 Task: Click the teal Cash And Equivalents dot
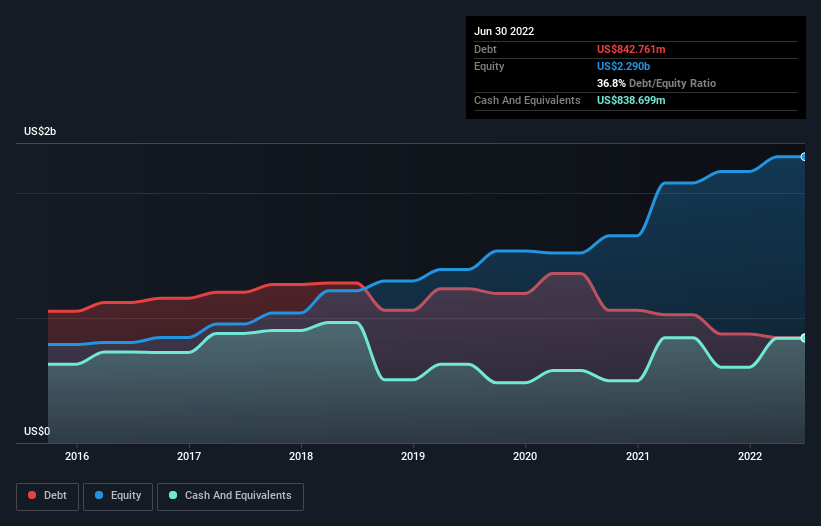coord(173,495)
